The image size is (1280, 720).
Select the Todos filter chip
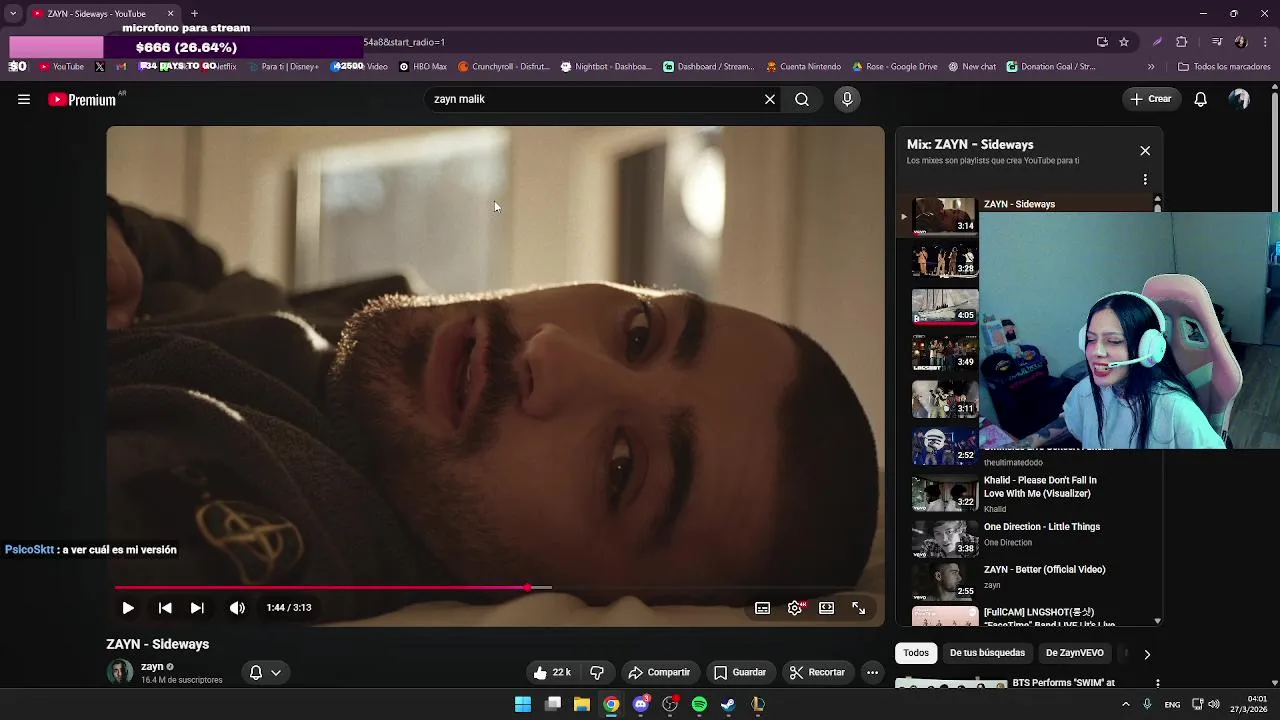coord(916,653)
